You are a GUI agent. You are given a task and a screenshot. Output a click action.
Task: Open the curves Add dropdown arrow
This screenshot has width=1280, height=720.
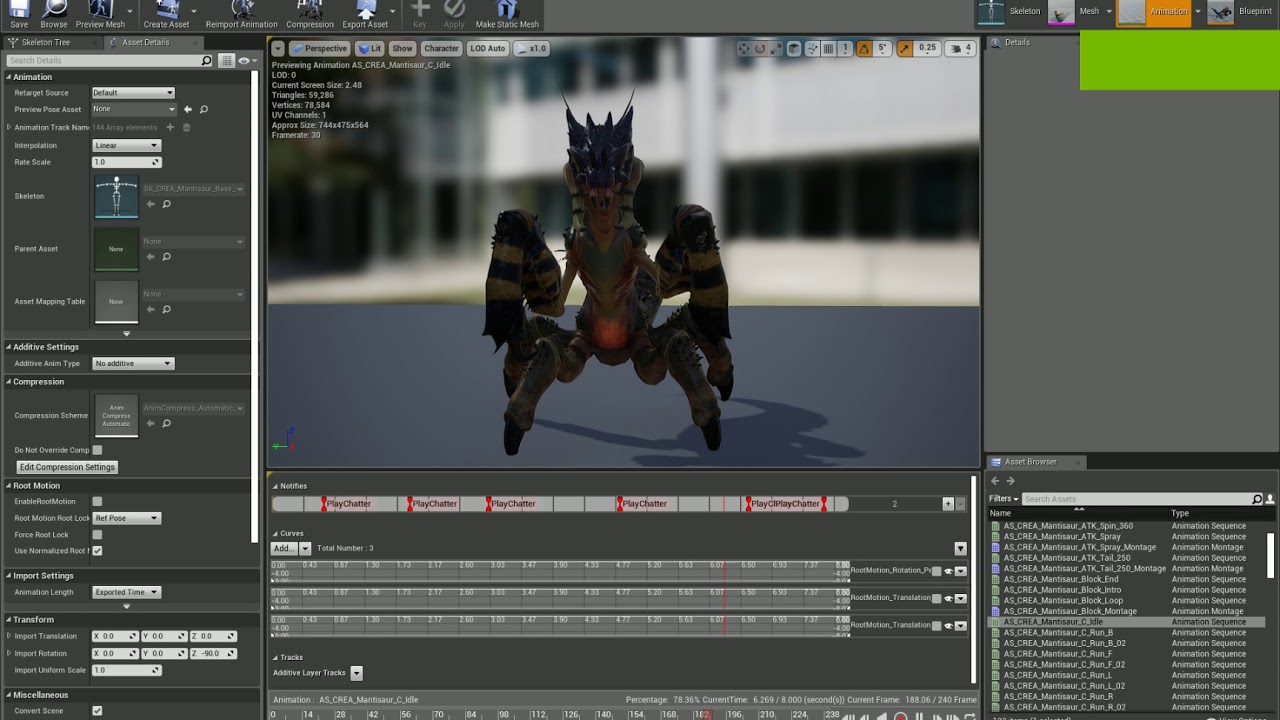coord(306,548)
